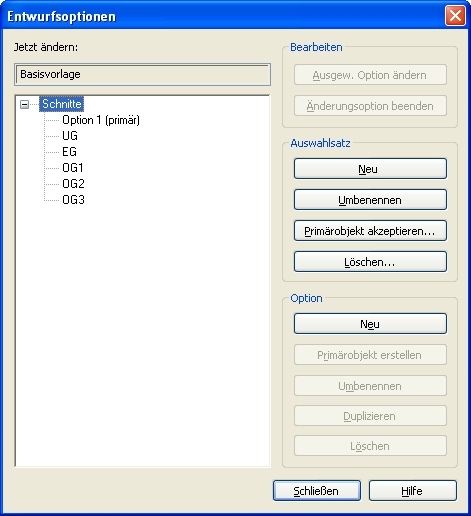Close dialog with Schließen button
The width and height of the screenshot is (471, 516).
click(317, 491)
